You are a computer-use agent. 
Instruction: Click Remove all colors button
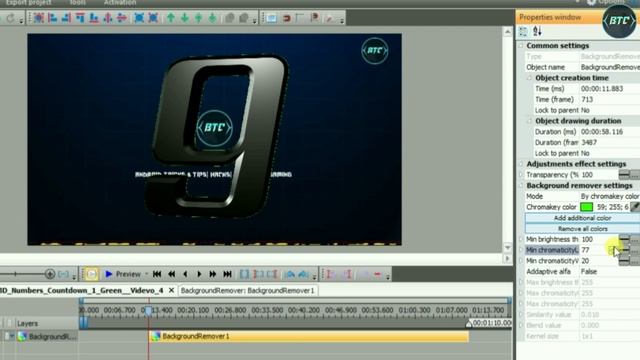coord(582,229)
